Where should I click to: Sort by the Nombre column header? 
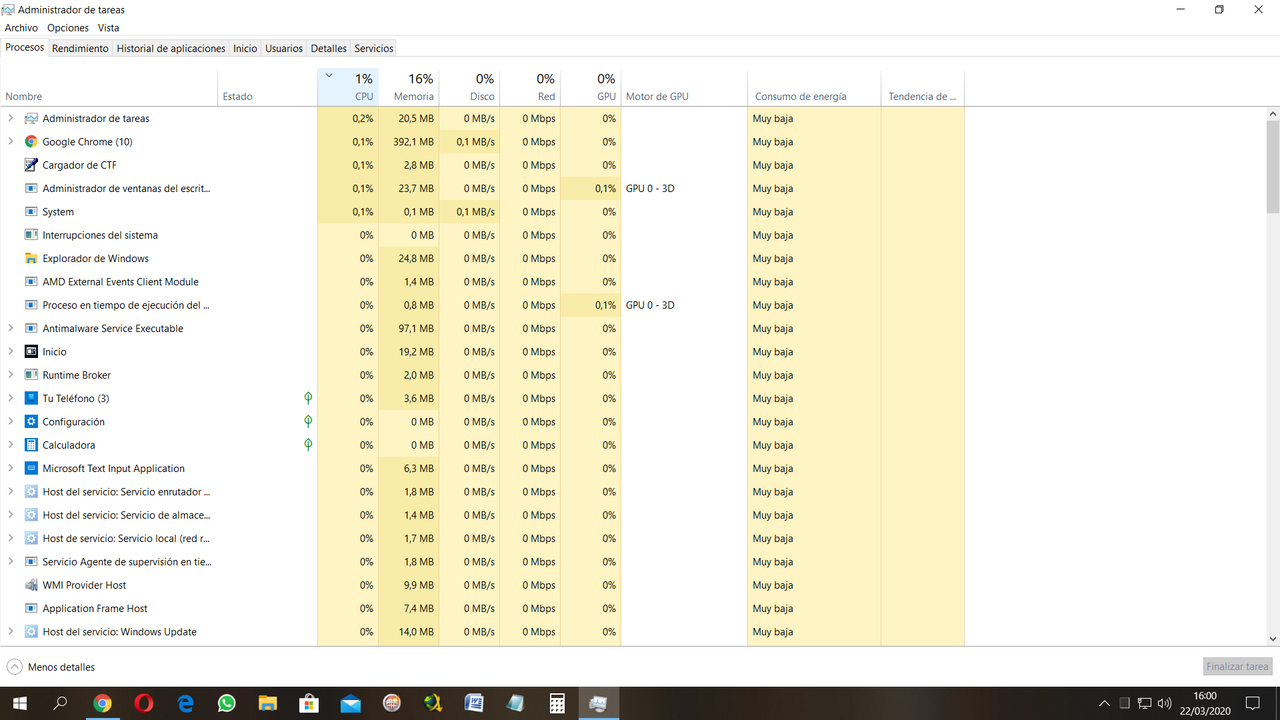tap(109, 88)
